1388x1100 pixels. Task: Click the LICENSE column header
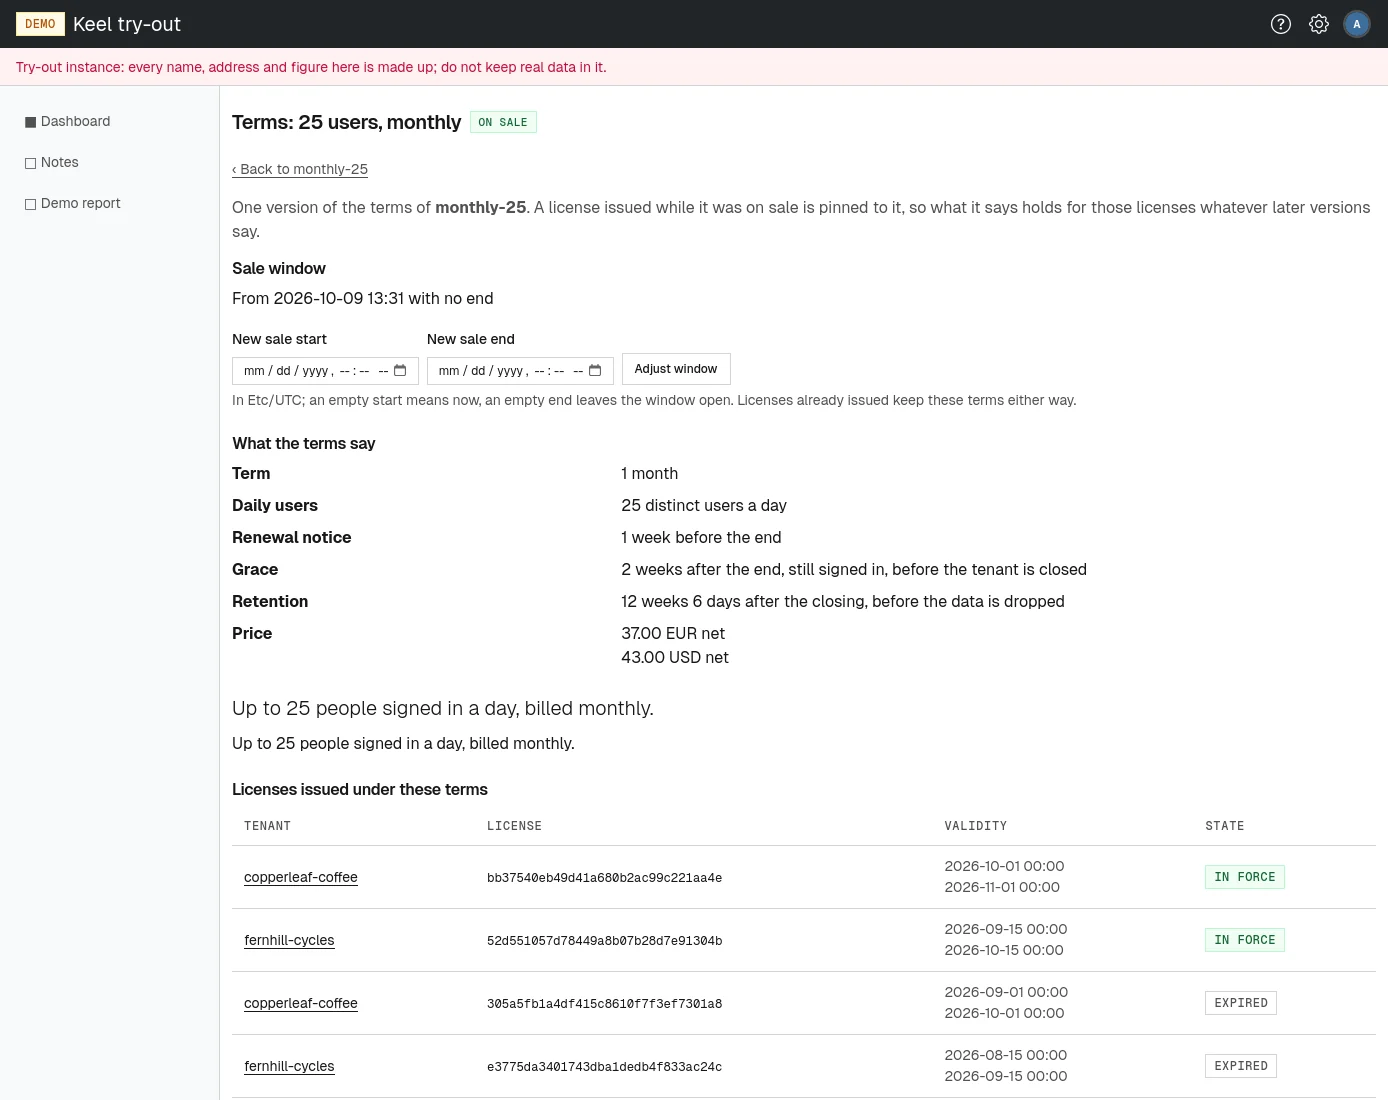pos(514,826)
